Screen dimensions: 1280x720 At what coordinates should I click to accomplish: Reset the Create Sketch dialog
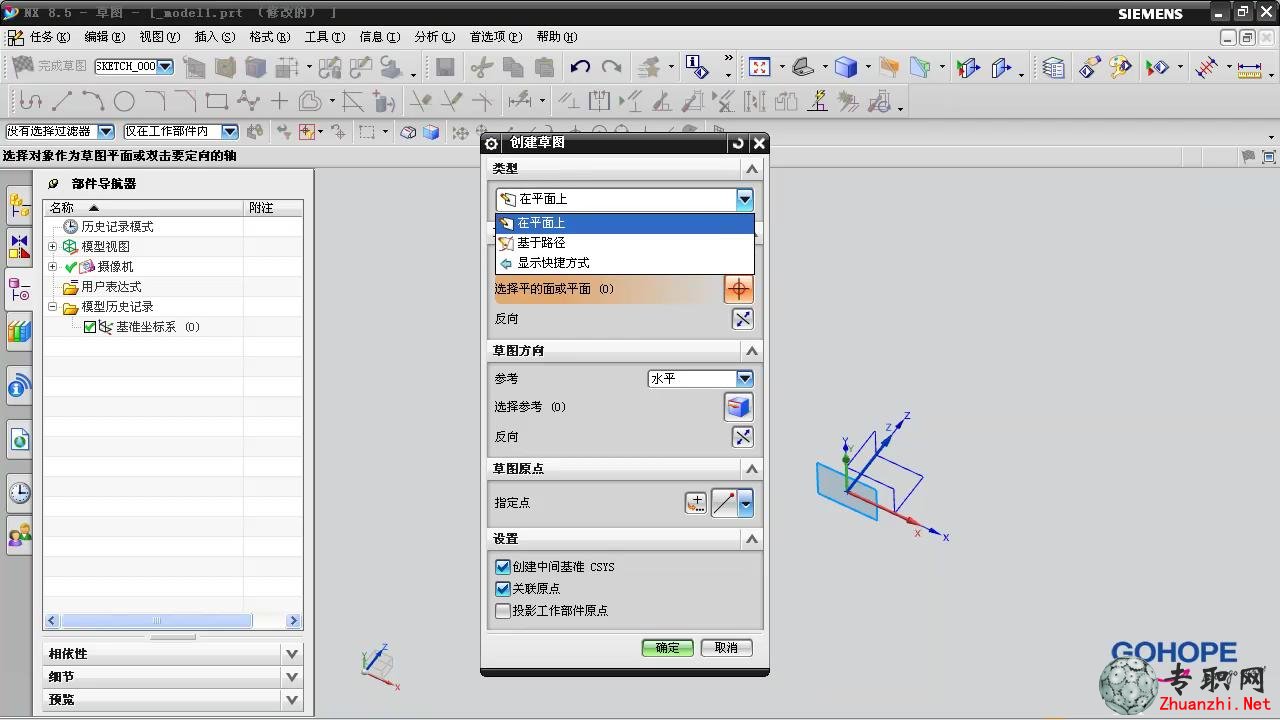[738, 143]
